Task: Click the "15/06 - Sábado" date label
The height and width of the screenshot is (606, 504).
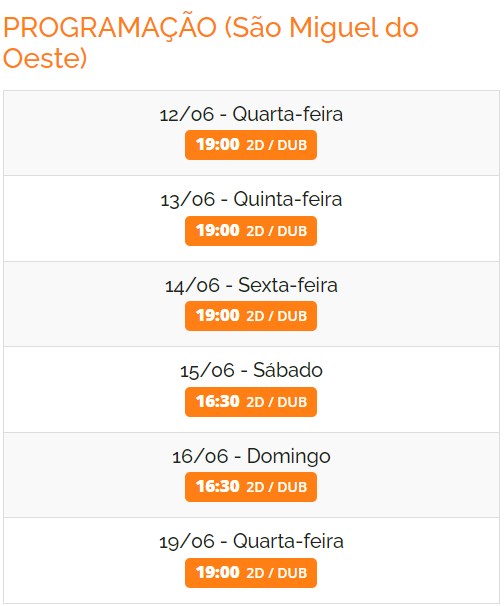Action: tap(251, 370)
